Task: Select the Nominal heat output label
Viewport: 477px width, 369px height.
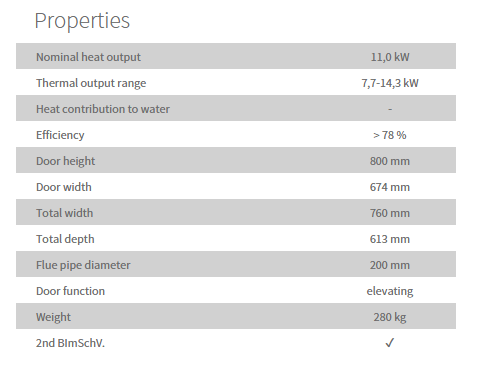Action: 88,57
